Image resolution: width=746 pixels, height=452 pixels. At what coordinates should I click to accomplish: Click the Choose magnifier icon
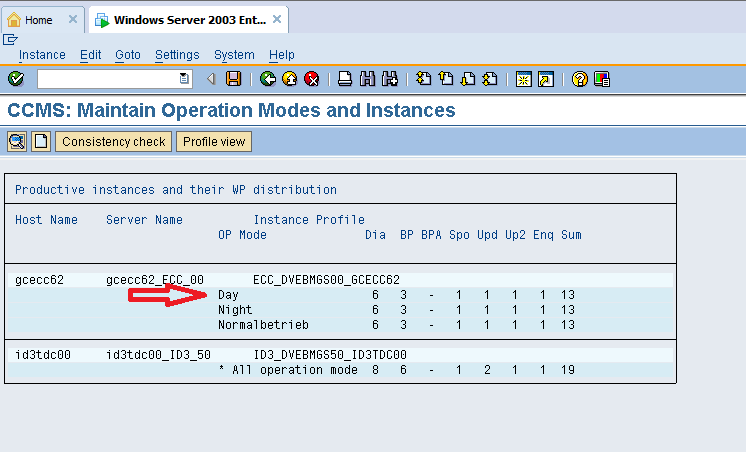pos(17,142)
